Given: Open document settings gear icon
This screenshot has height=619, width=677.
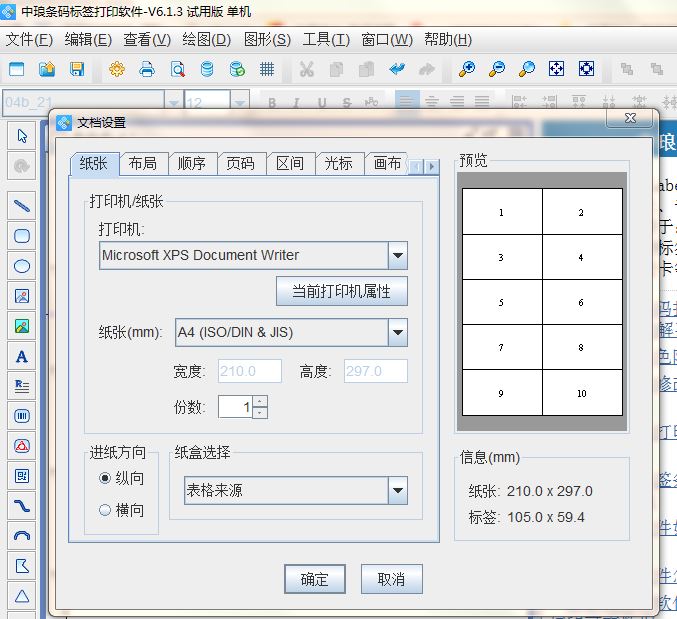Looking at the screenshot, I should (x=117, y=69).
